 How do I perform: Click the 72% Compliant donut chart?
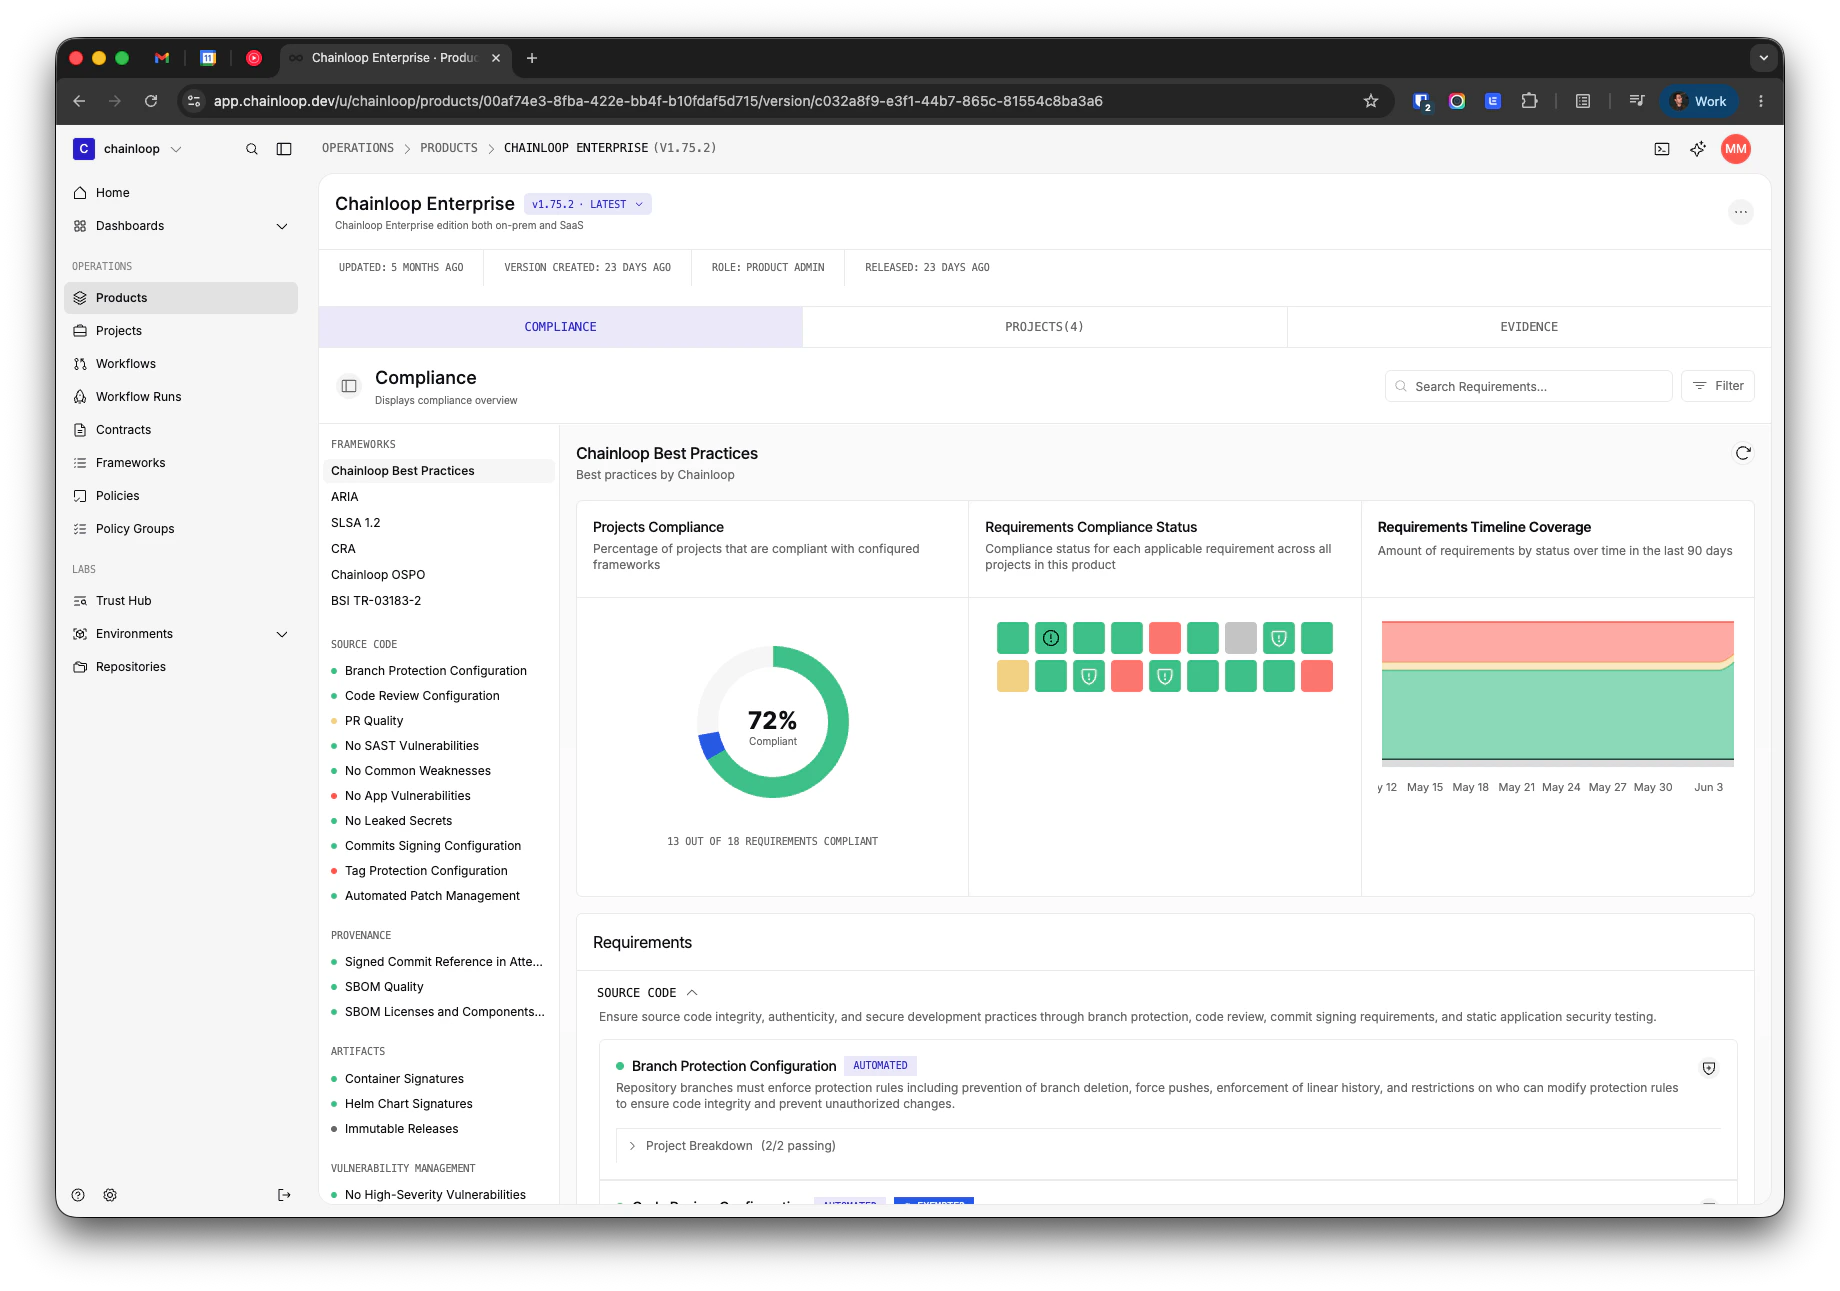(773, 722)
